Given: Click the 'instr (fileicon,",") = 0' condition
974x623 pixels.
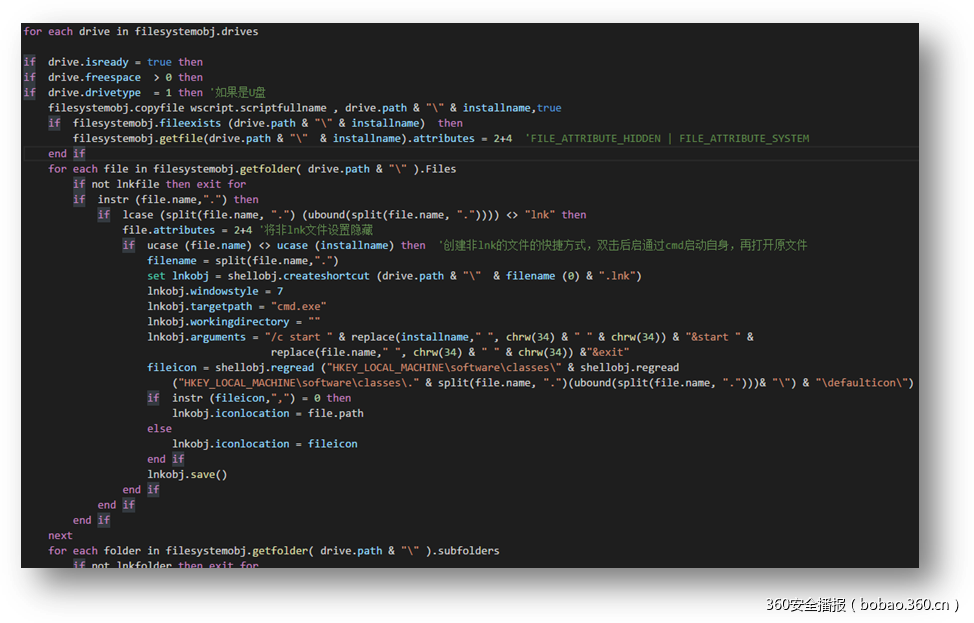Looking at the screenshot, I should point(246,398).
